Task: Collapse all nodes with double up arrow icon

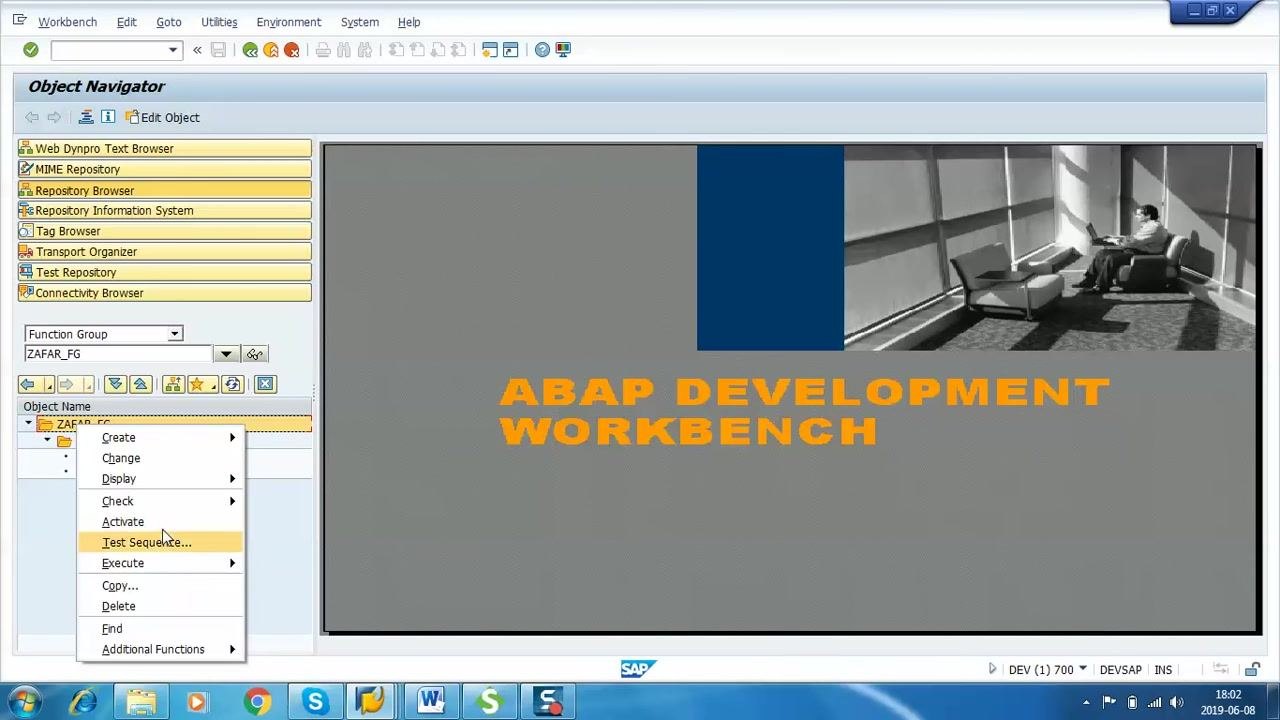Action: tap(140, 385)
